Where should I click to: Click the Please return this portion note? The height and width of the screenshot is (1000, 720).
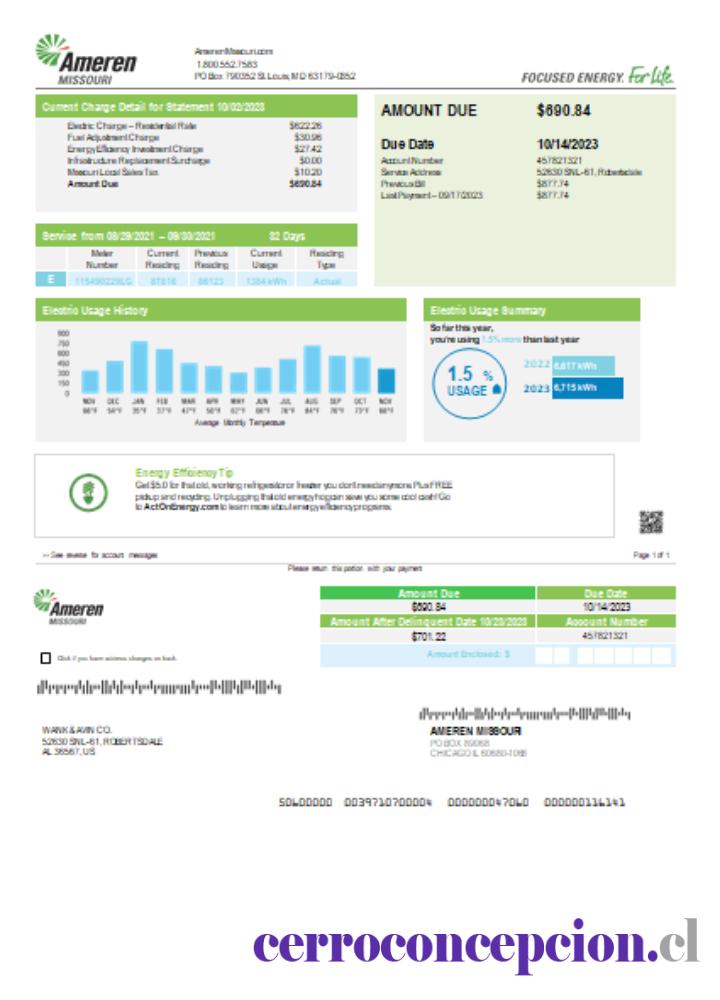pyautogui.click(x=355, y=568)
